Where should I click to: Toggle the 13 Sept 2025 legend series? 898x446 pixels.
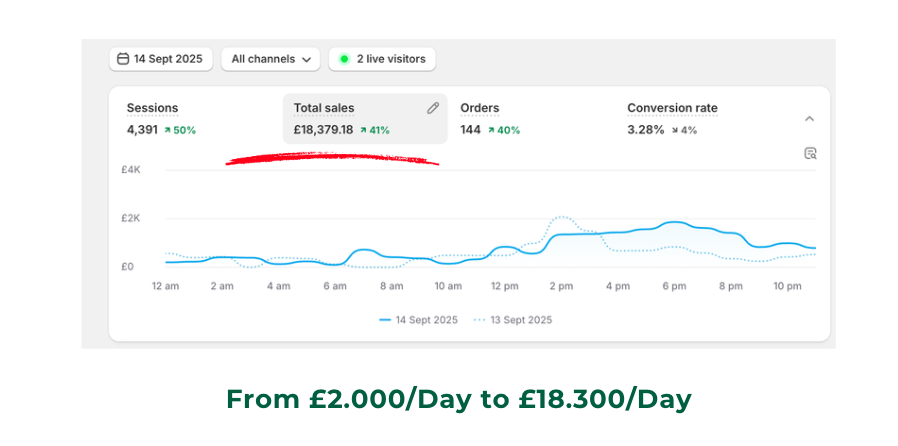click(512, 320)
